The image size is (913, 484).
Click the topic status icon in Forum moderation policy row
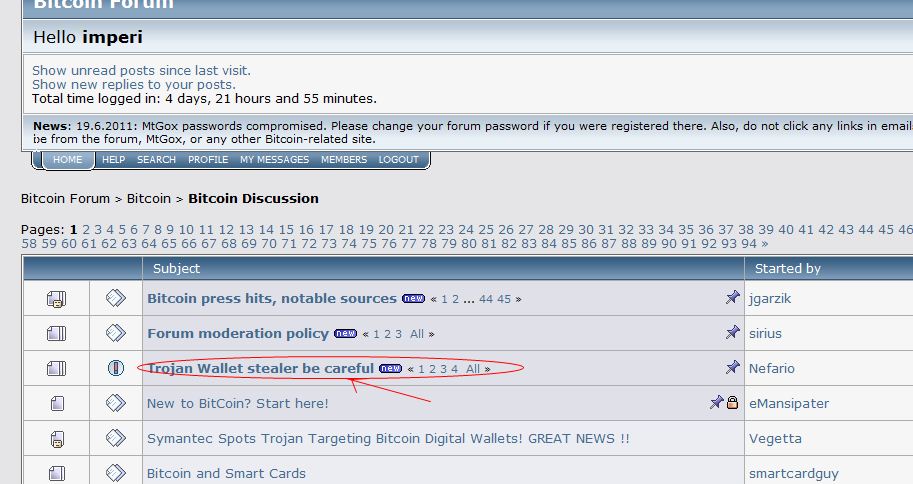pyautogui.click(x=56, y=334)
